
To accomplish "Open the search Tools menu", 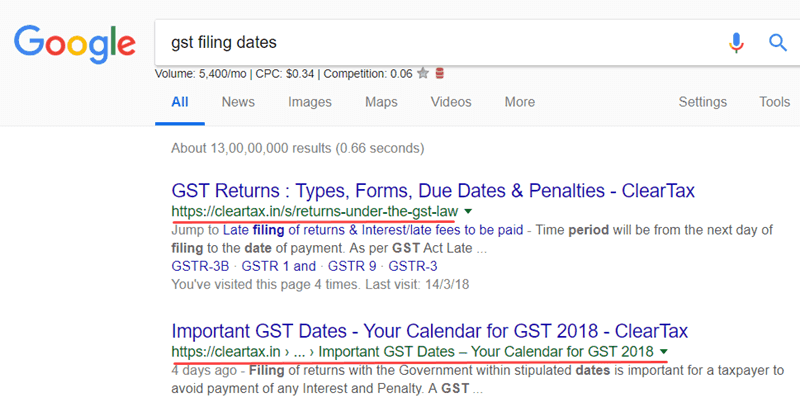I will pos(774,102).
